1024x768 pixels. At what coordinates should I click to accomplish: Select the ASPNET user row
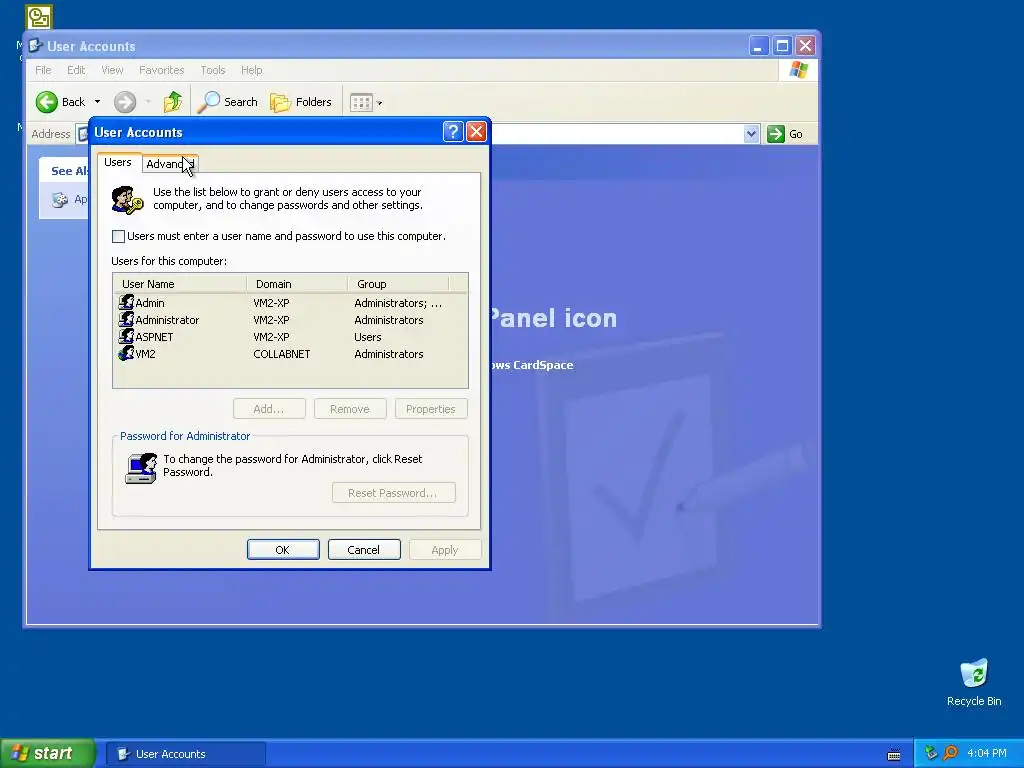290,337
